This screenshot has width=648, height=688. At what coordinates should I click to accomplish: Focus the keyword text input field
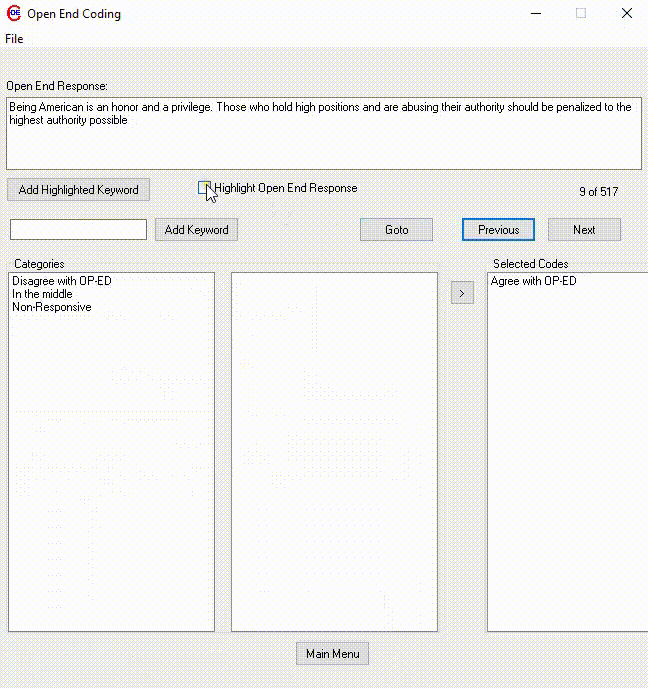click(x=79, y=229)
